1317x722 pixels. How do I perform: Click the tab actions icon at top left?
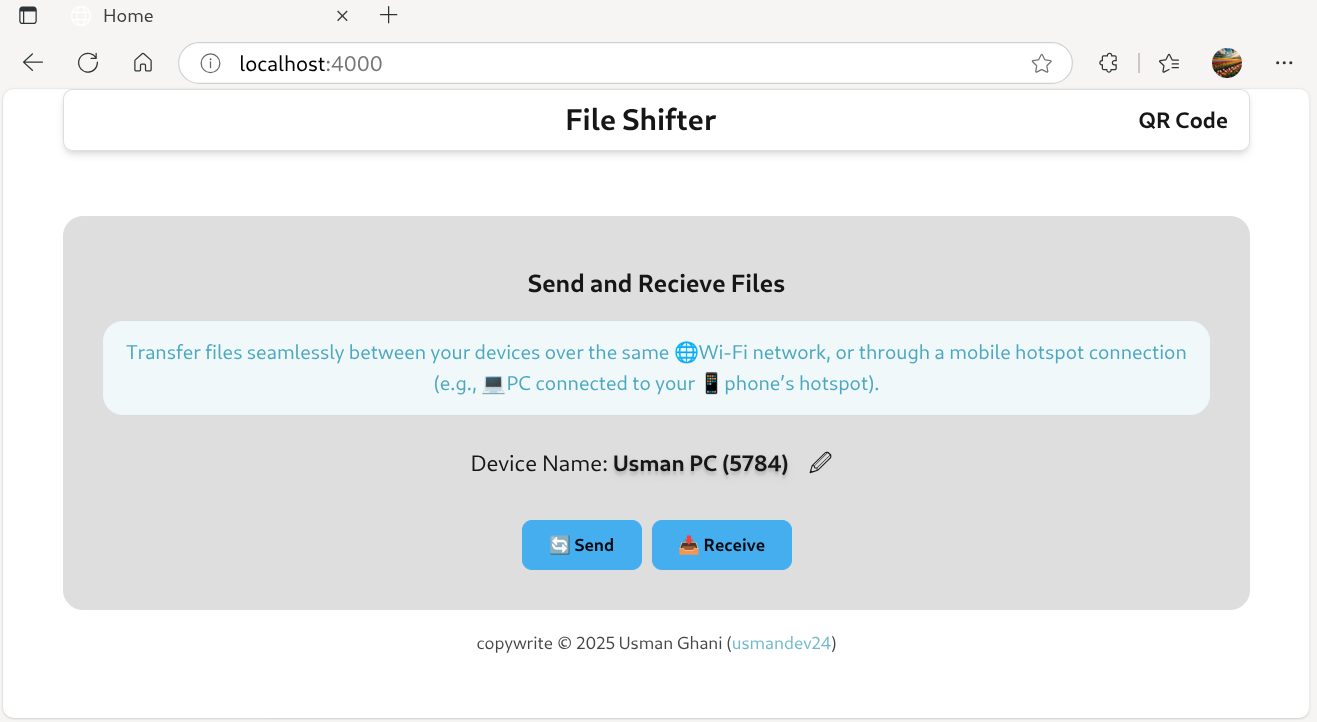coord(27,15)
